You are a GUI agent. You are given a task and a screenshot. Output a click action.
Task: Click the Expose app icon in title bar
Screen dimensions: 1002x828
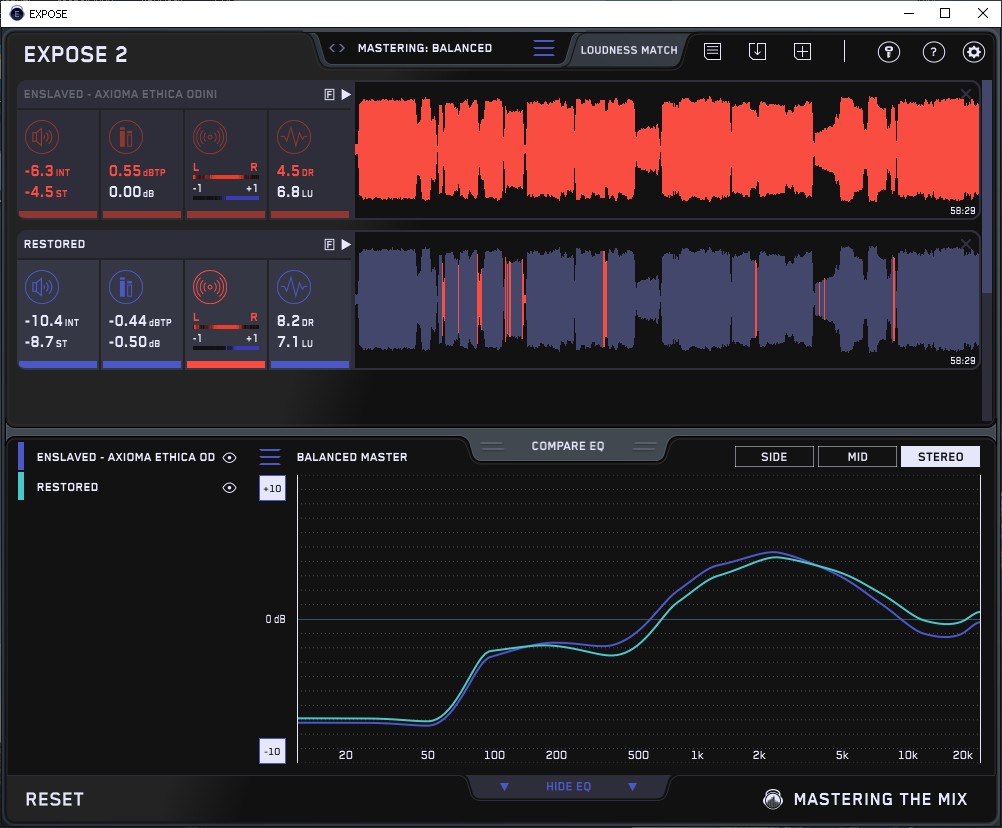17,13
